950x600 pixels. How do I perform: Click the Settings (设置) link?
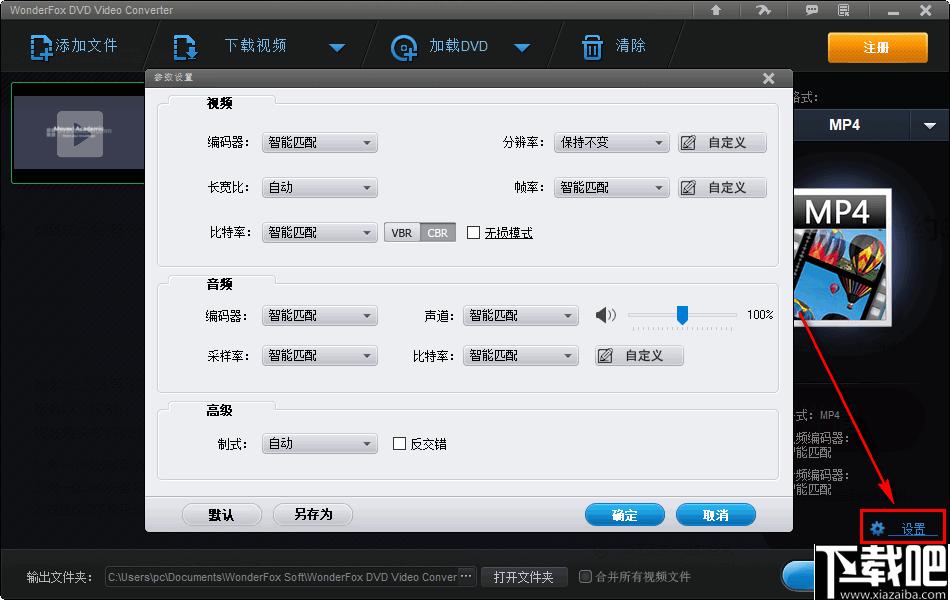(913, 529)
